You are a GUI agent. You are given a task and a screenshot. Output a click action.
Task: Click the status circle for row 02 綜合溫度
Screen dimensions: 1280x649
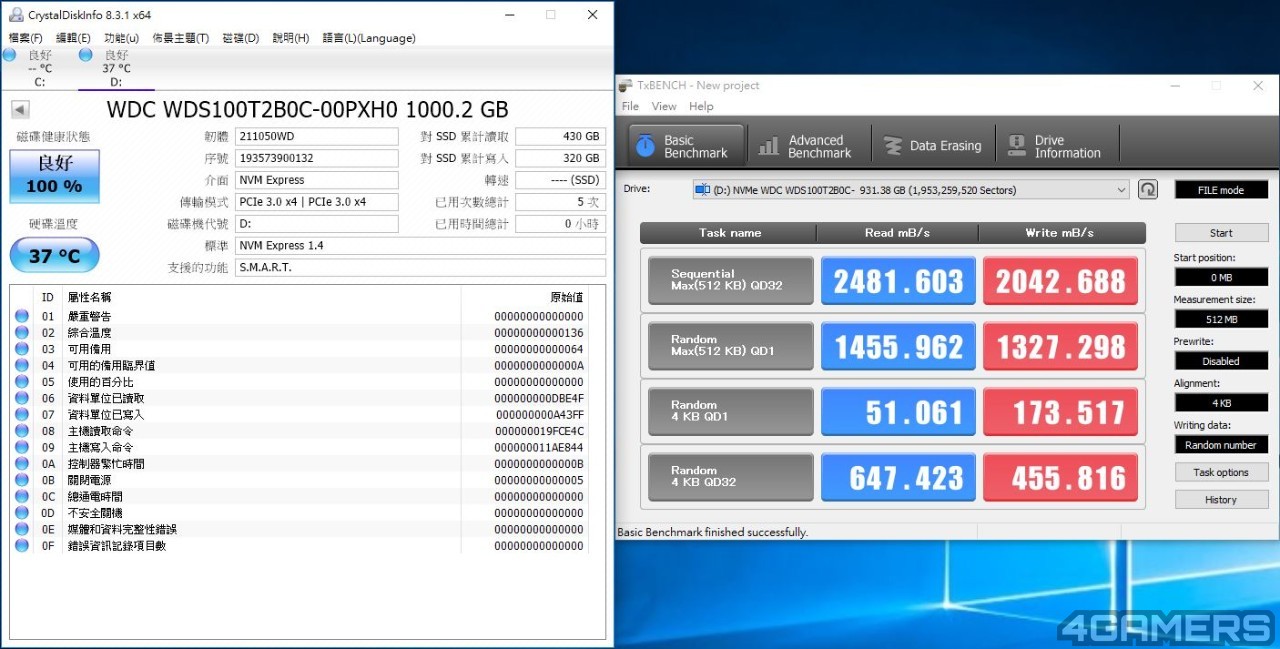click(x=22, y=333)
